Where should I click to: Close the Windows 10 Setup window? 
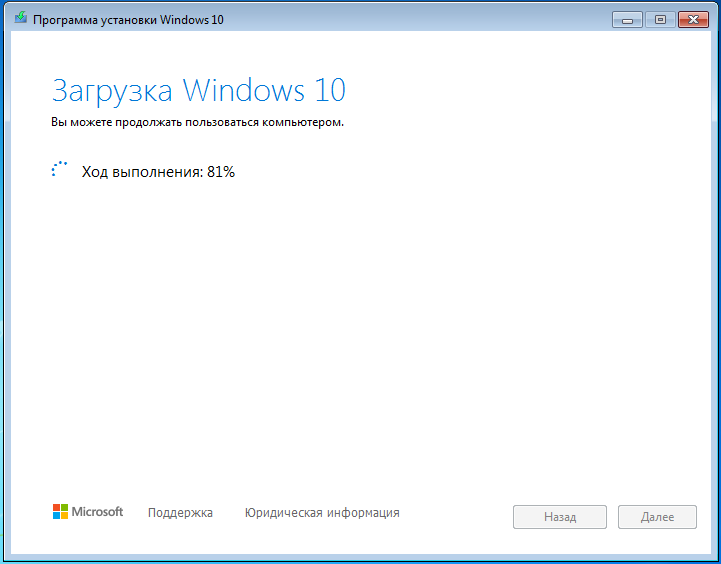(x=693, y=20)
